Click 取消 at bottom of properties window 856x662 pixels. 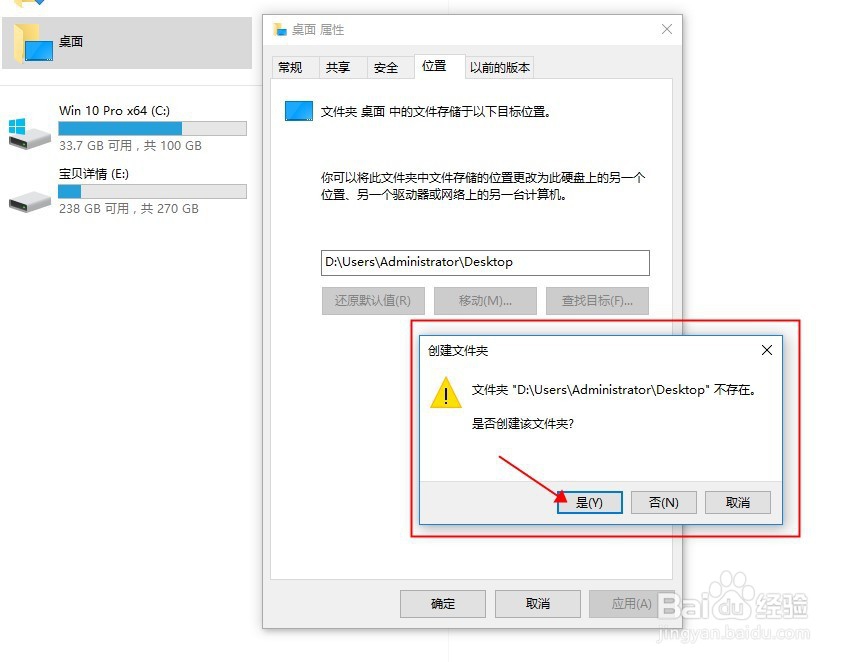click(x=538, y=604)
